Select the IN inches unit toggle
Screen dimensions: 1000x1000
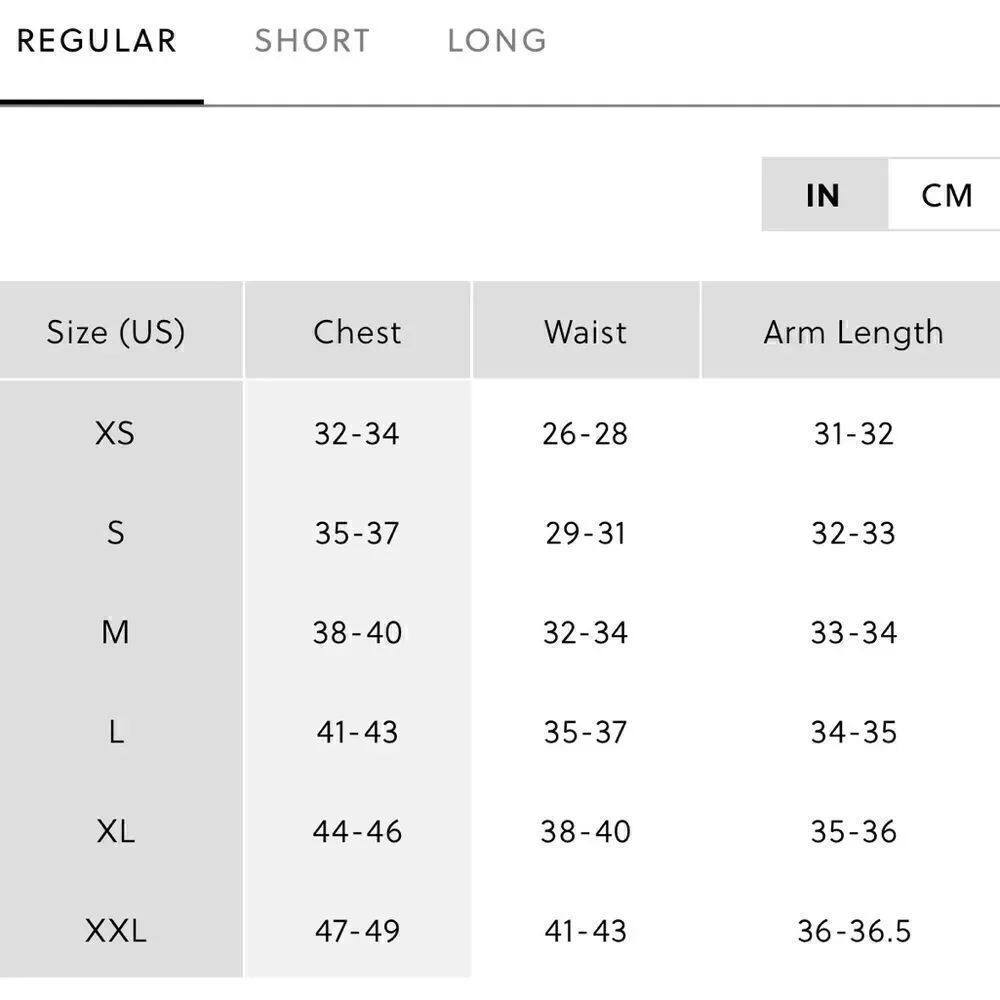click(824, 195)
